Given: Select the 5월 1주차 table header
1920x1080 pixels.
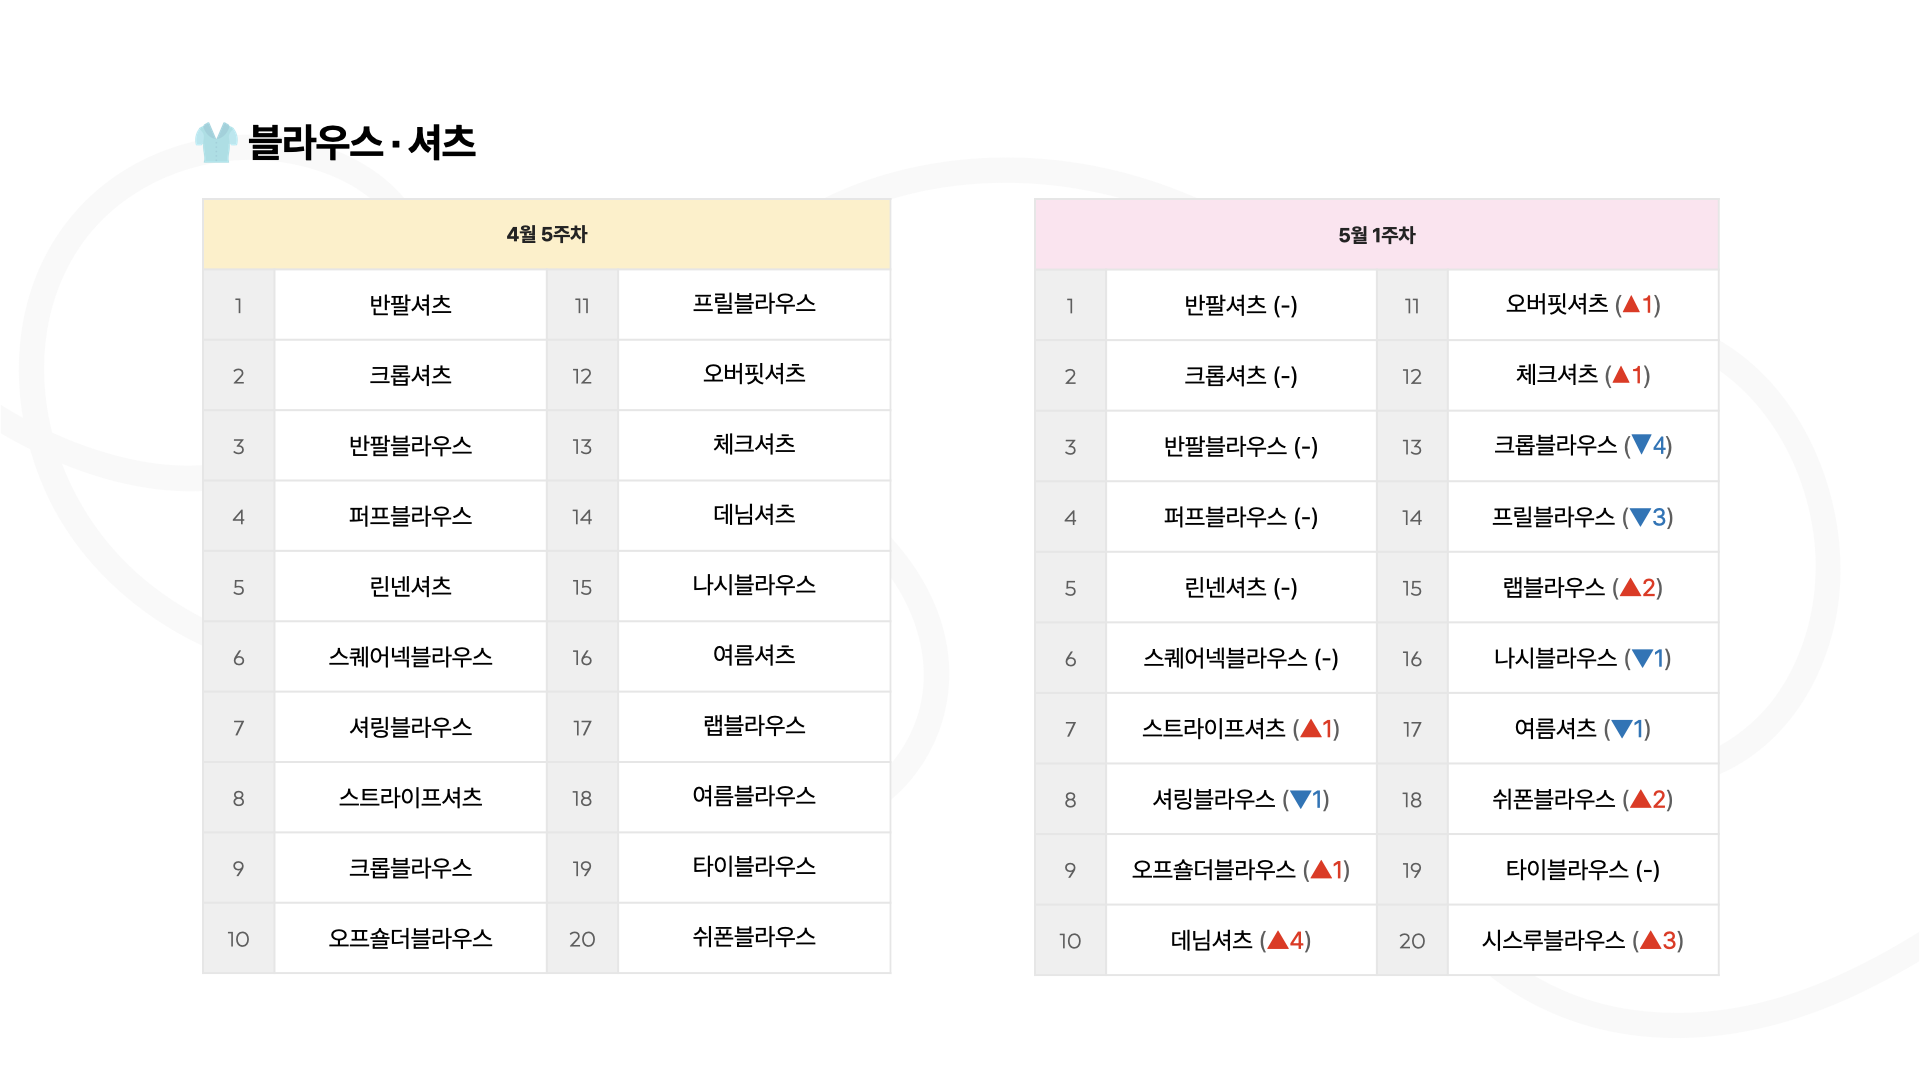Looking at the screenshot, I should (1377, 235).
